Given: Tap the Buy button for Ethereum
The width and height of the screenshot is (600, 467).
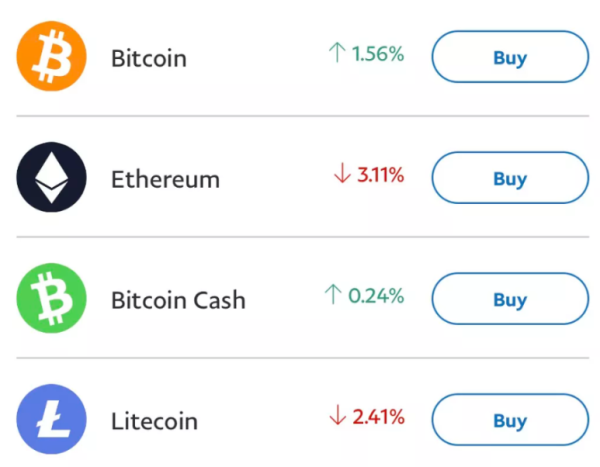Looking at the screenshot, I should (510, 178).
